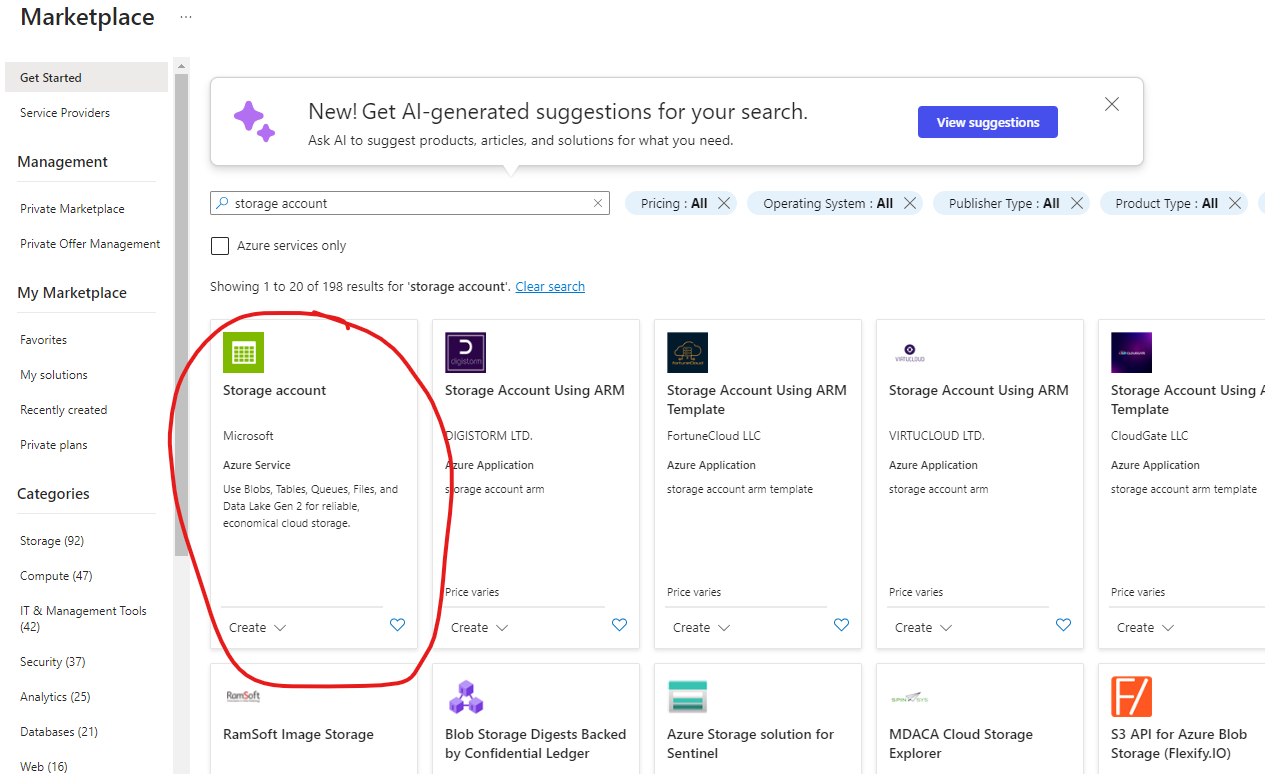Screen dimensions: 1265x774
Task: Favorite the Microsoft Storage account card
Action: [x=397, y=625]
